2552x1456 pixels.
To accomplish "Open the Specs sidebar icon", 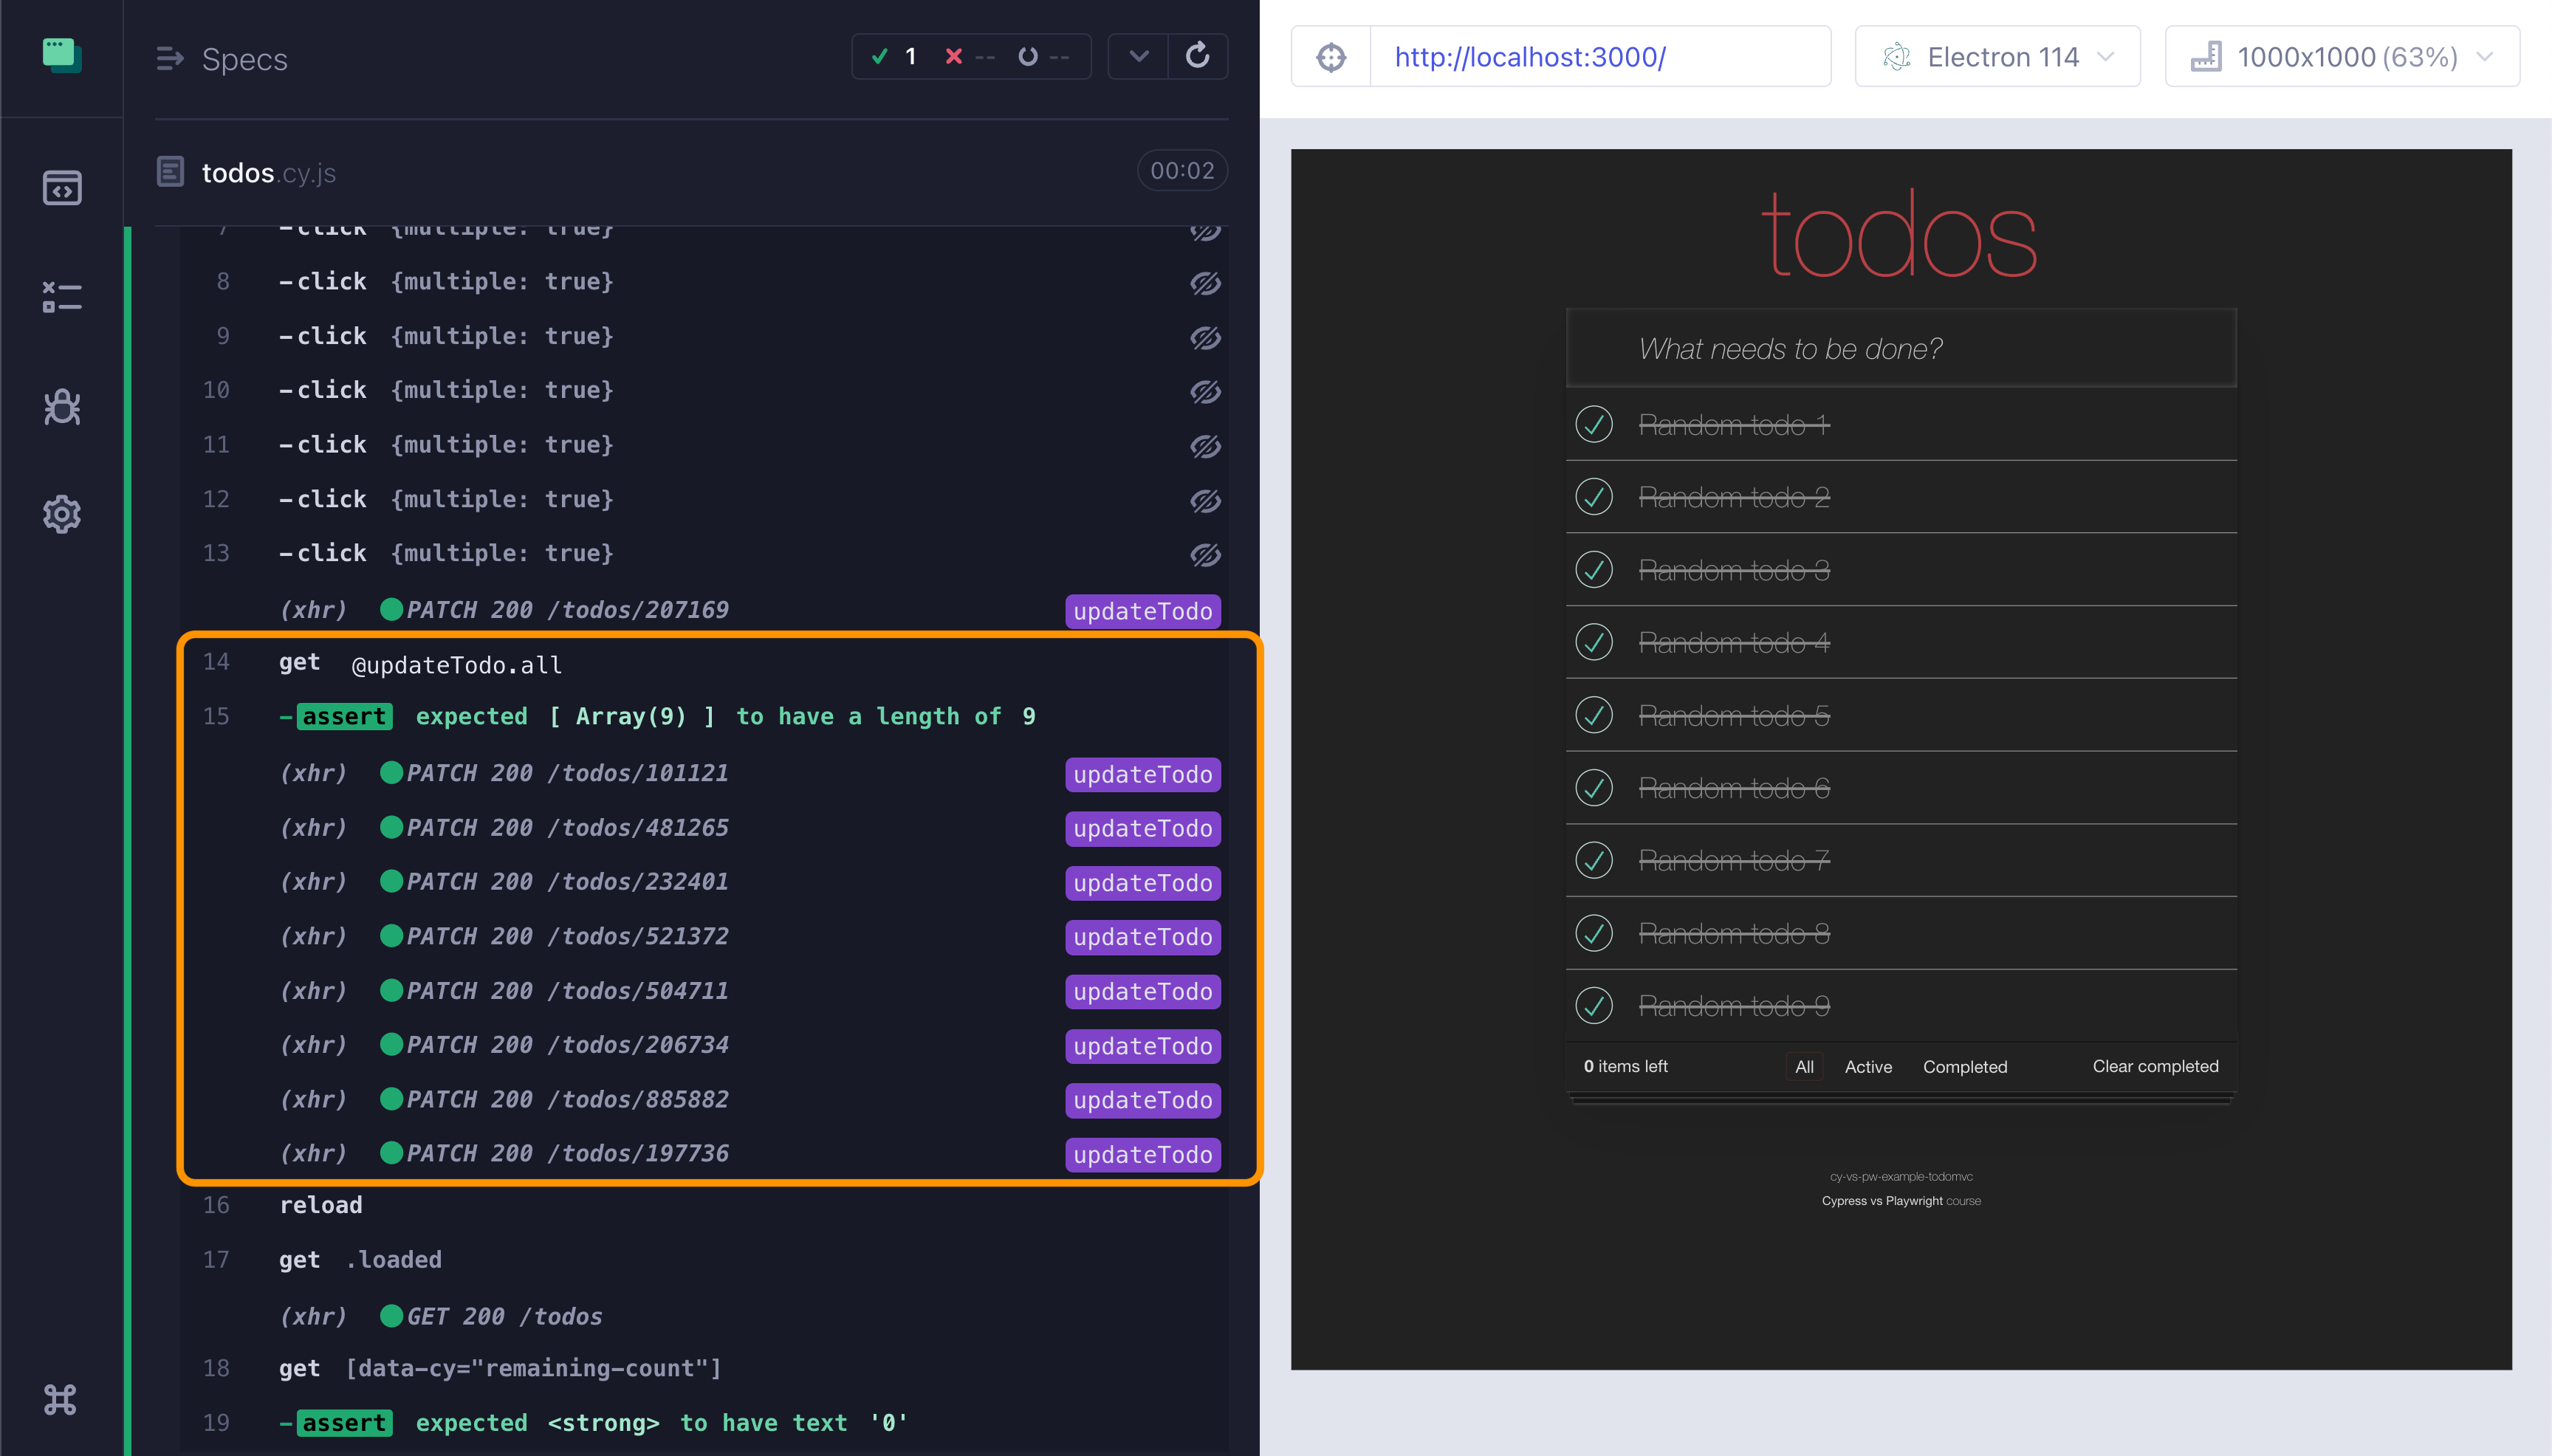I will pos(62,188).
